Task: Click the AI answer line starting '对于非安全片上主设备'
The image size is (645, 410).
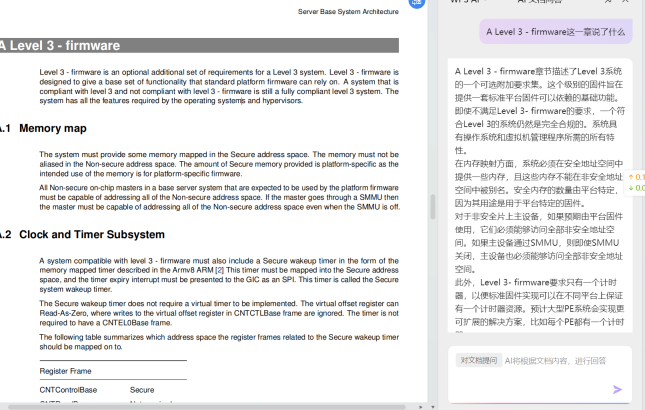Action: pos(538,216)
